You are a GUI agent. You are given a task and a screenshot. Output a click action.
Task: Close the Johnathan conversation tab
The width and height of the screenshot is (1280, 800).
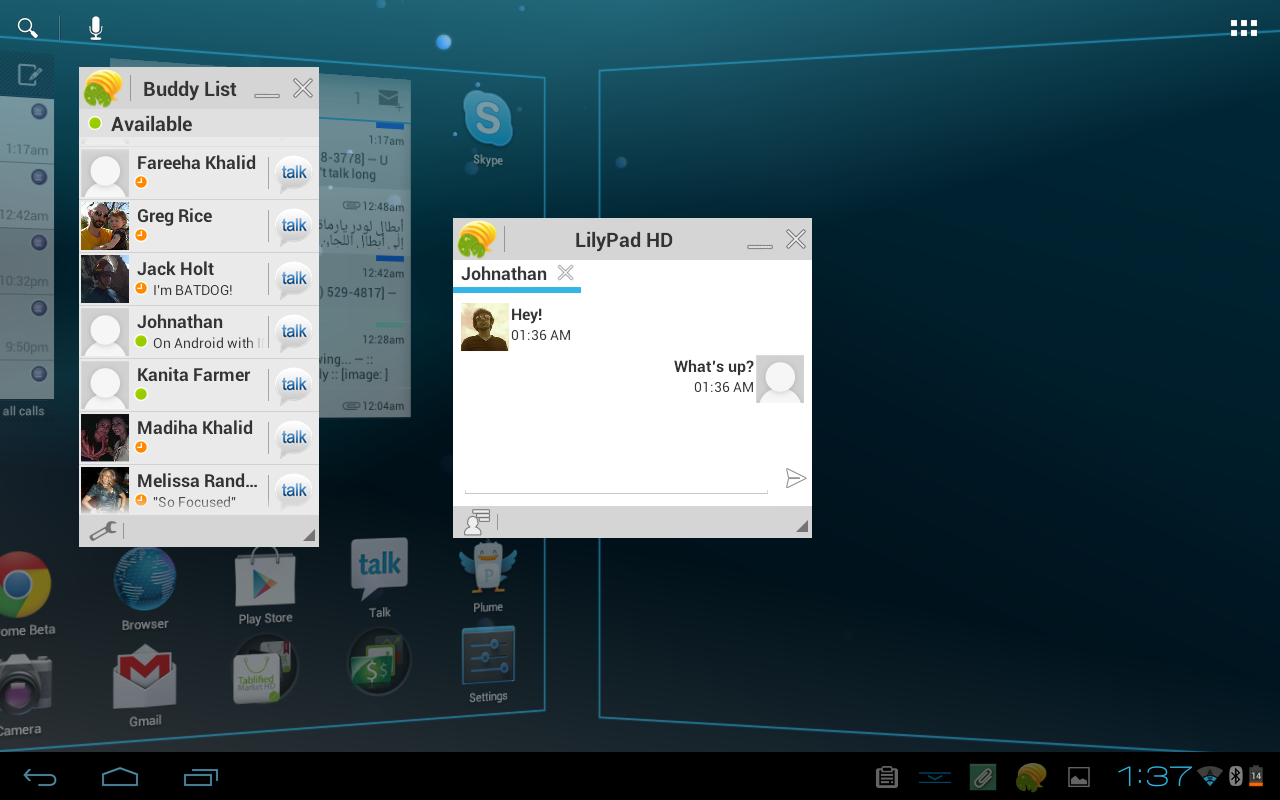tap(565, 273)
